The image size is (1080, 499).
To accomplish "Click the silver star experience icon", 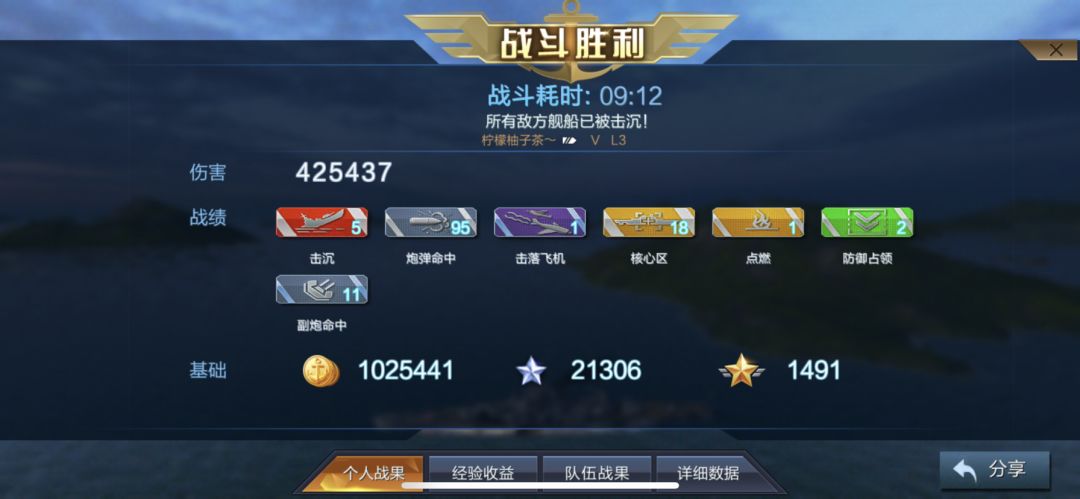I will coord(531,371).
